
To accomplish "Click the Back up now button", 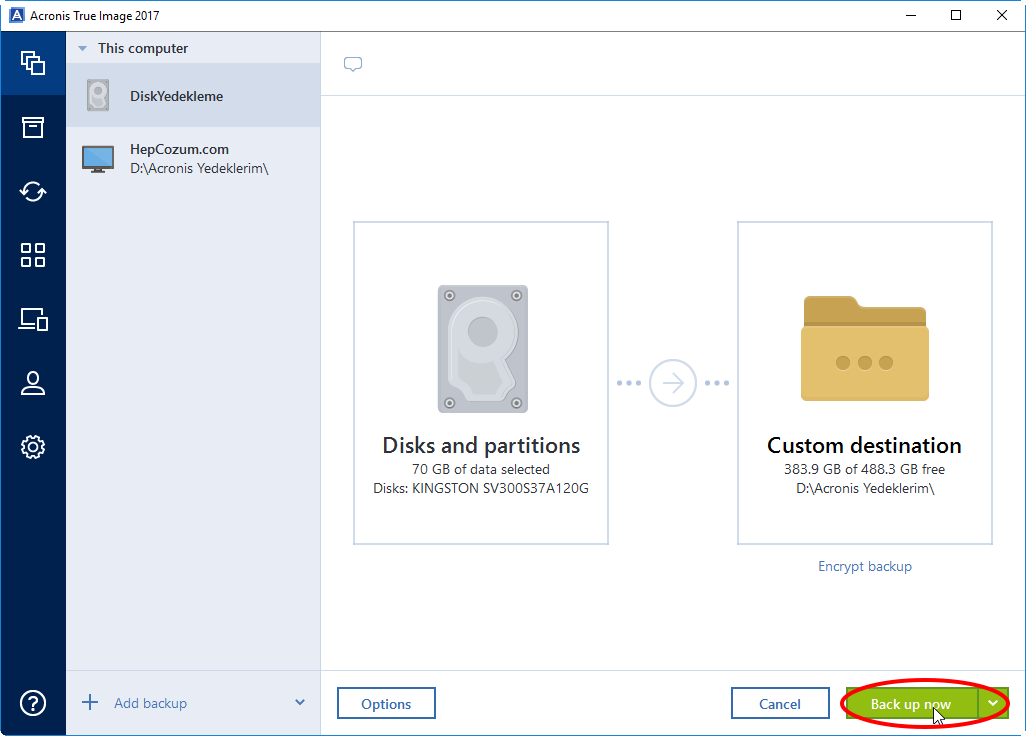I will click(x=911, y=703).
